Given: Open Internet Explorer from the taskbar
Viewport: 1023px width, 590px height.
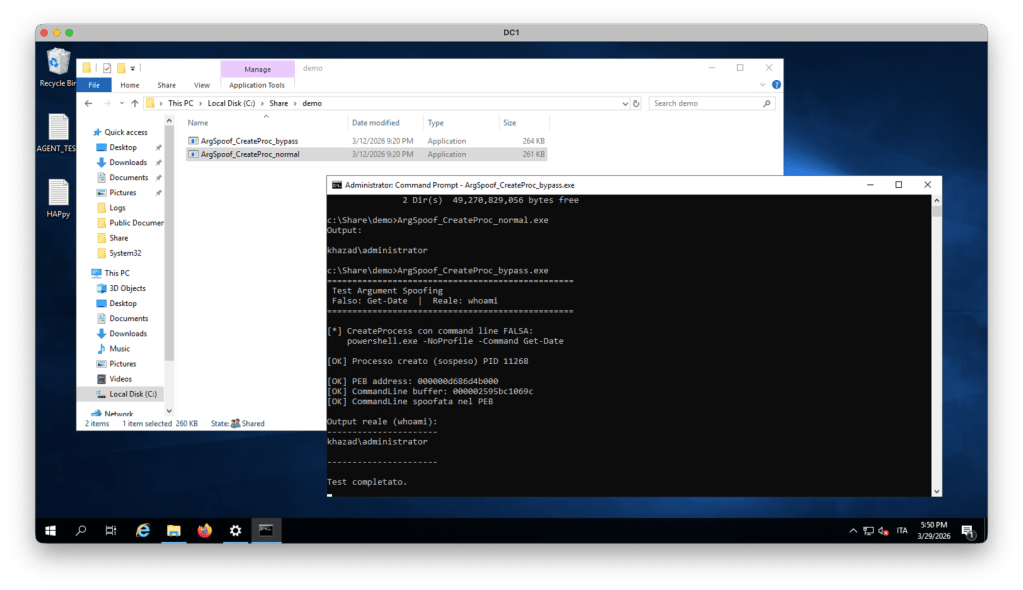Looking at the screenshot, I should coord(143,531).
